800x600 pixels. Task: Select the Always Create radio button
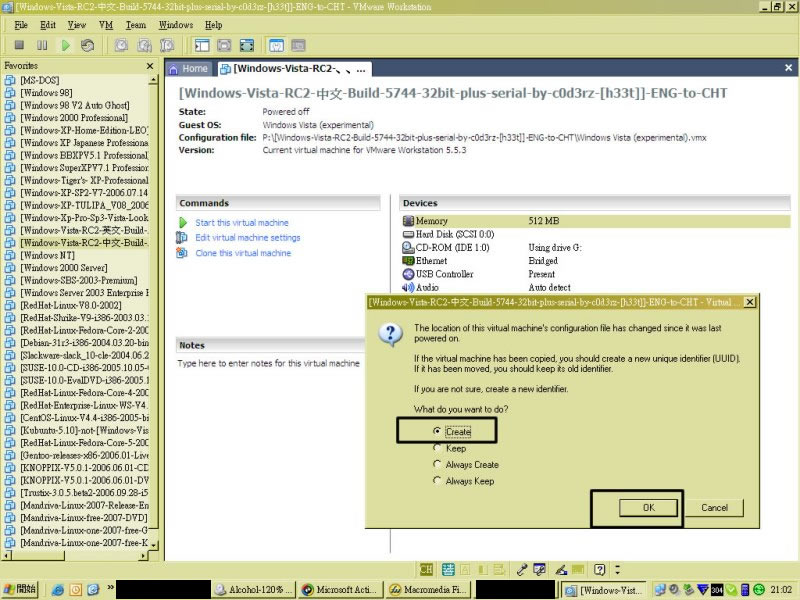tap(437, 464)
